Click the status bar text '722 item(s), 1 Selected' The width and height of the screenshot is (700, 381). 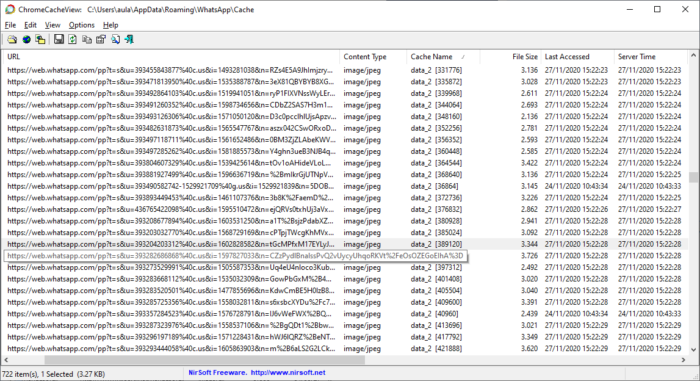tap(38, 374)
